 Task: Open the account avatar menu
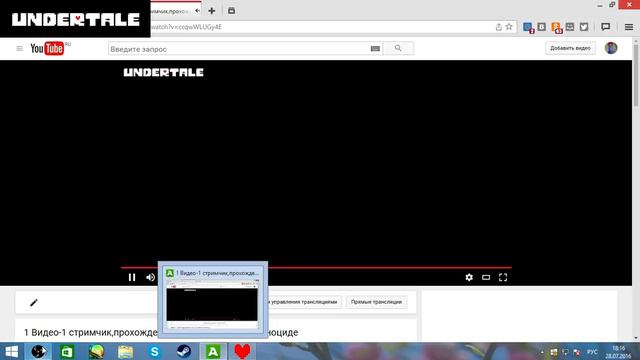[x=611, y=48]
